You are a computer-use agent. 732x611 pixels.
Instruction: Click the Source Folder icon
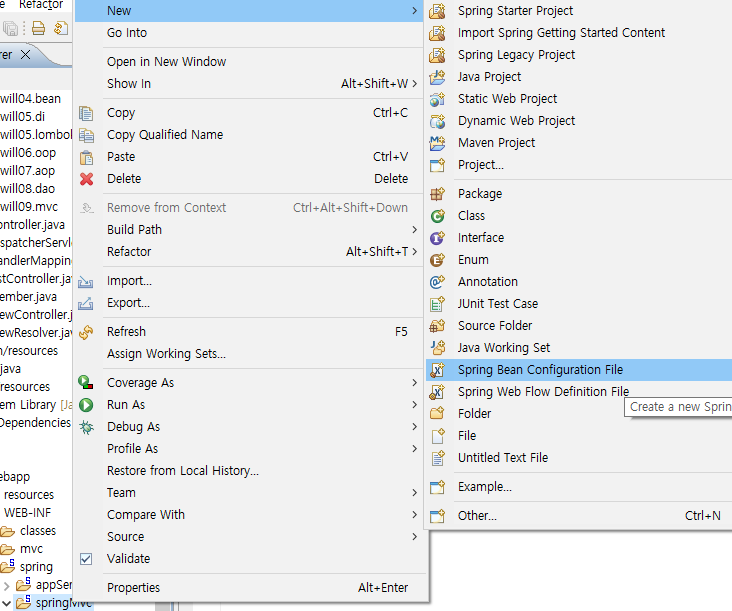point(437,325)
